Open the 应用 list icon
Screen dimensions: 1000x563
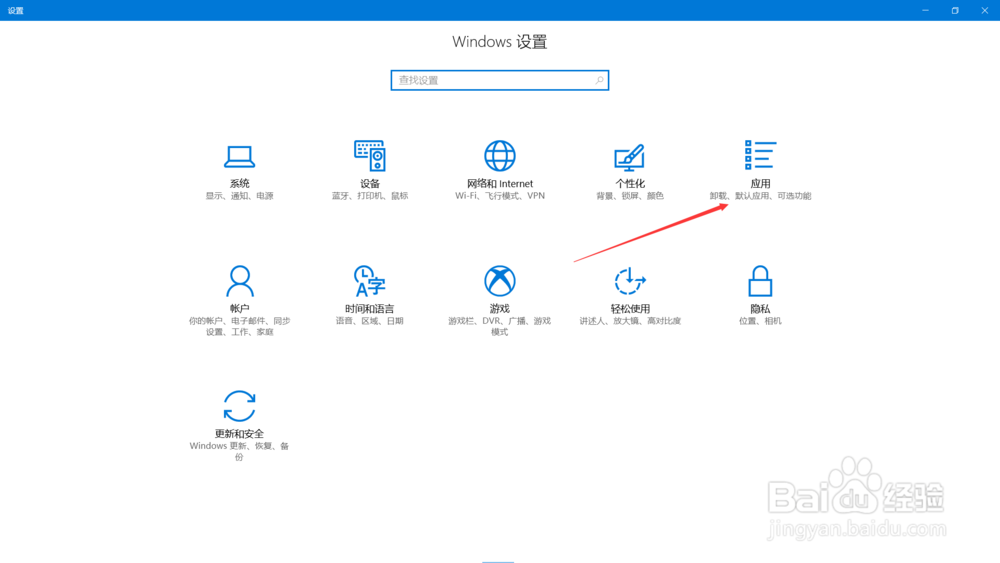tap(760, 155)
